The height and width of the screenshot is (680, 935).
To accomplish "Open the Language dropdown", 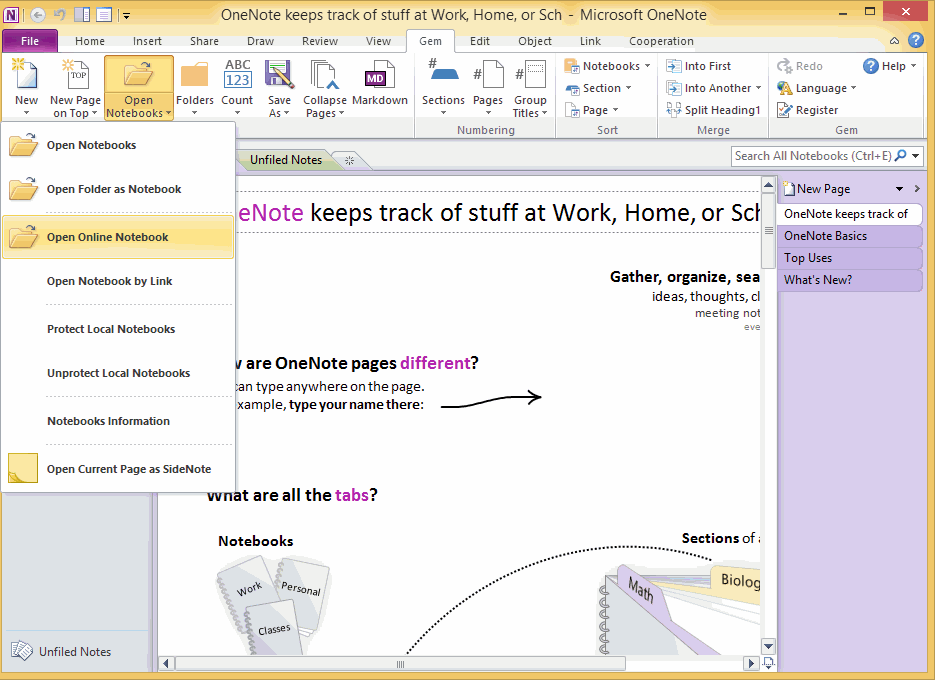I will pyautogui.click(x=854, y=88).
